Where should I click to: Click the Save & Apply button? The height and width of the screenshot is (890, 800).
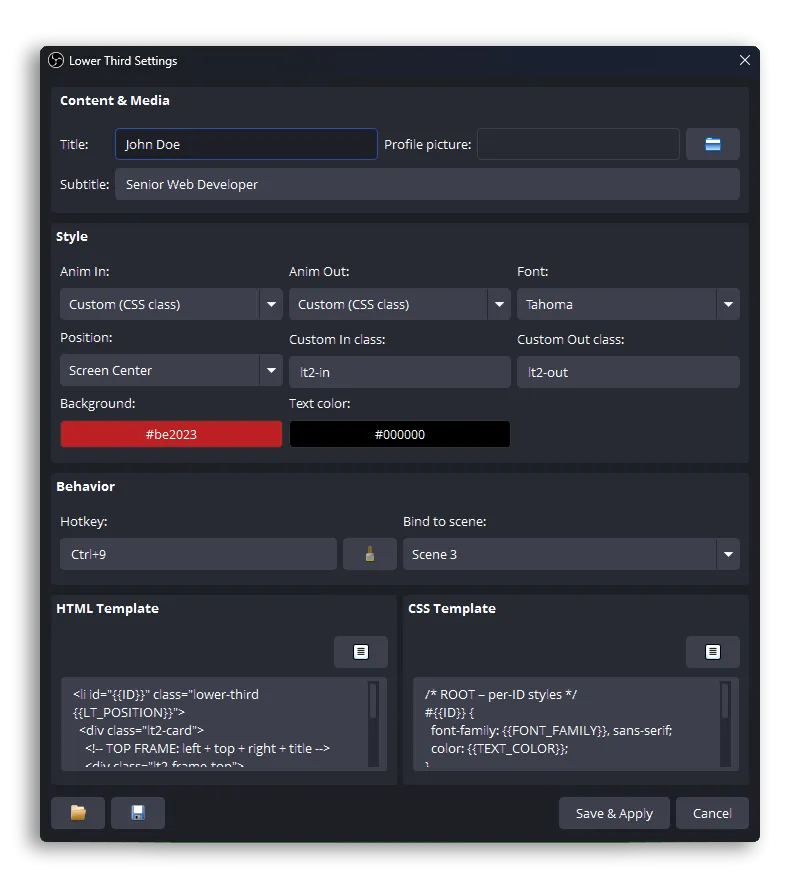(613, 813)
